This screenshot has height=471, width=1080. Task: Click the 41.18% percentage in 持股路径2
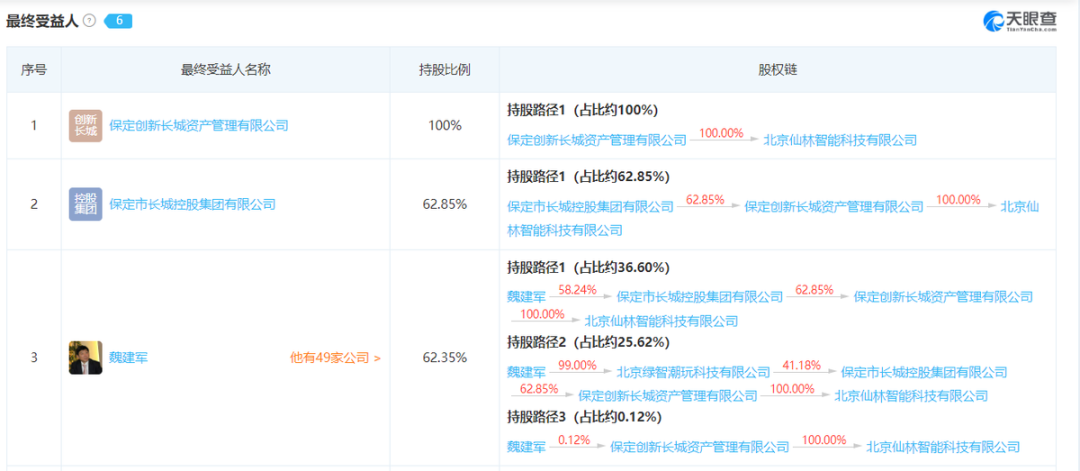point(802,365)
